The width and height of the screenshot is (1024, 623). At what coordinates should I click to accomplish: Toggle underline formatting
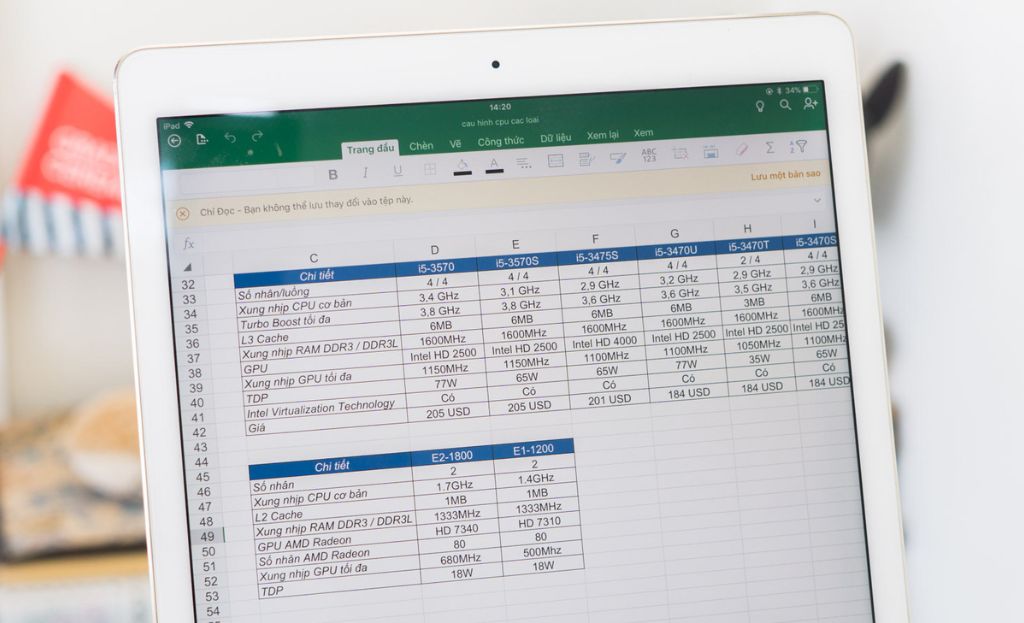[x=397, y=171]
